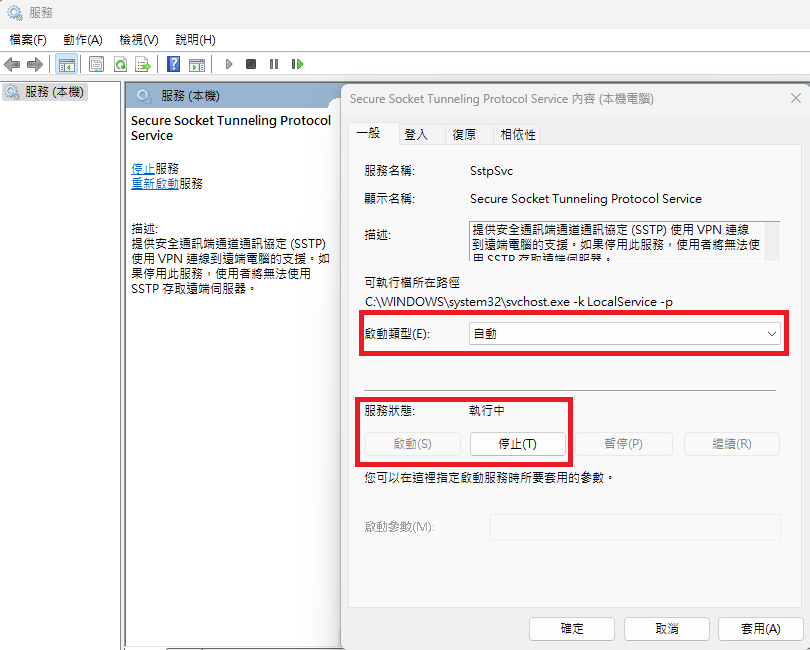Screen dimensions: 810x650
Task: Click the 啟動參數(M) input field
Action: point(635,527)
